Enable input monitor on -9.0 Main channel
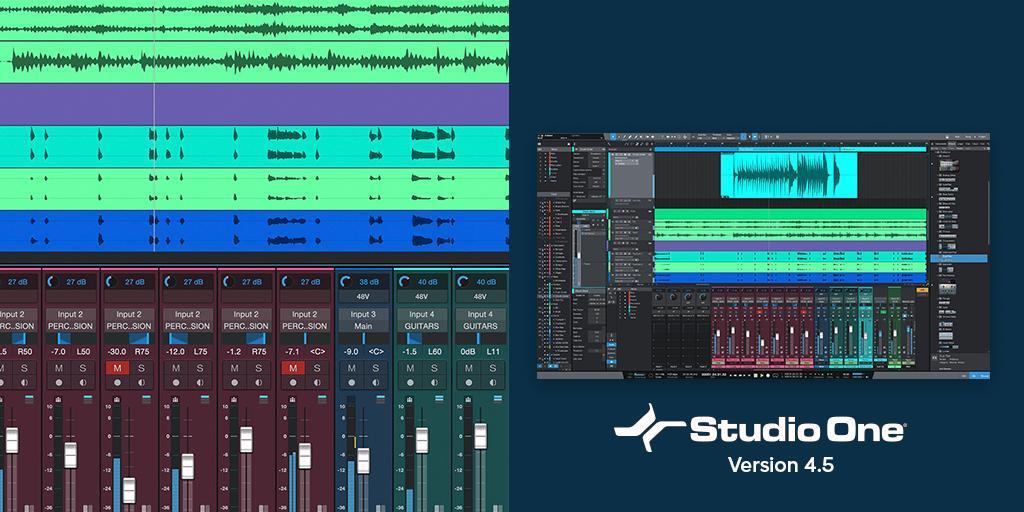The image size is (1024, 512). click(x=376, y=383)
